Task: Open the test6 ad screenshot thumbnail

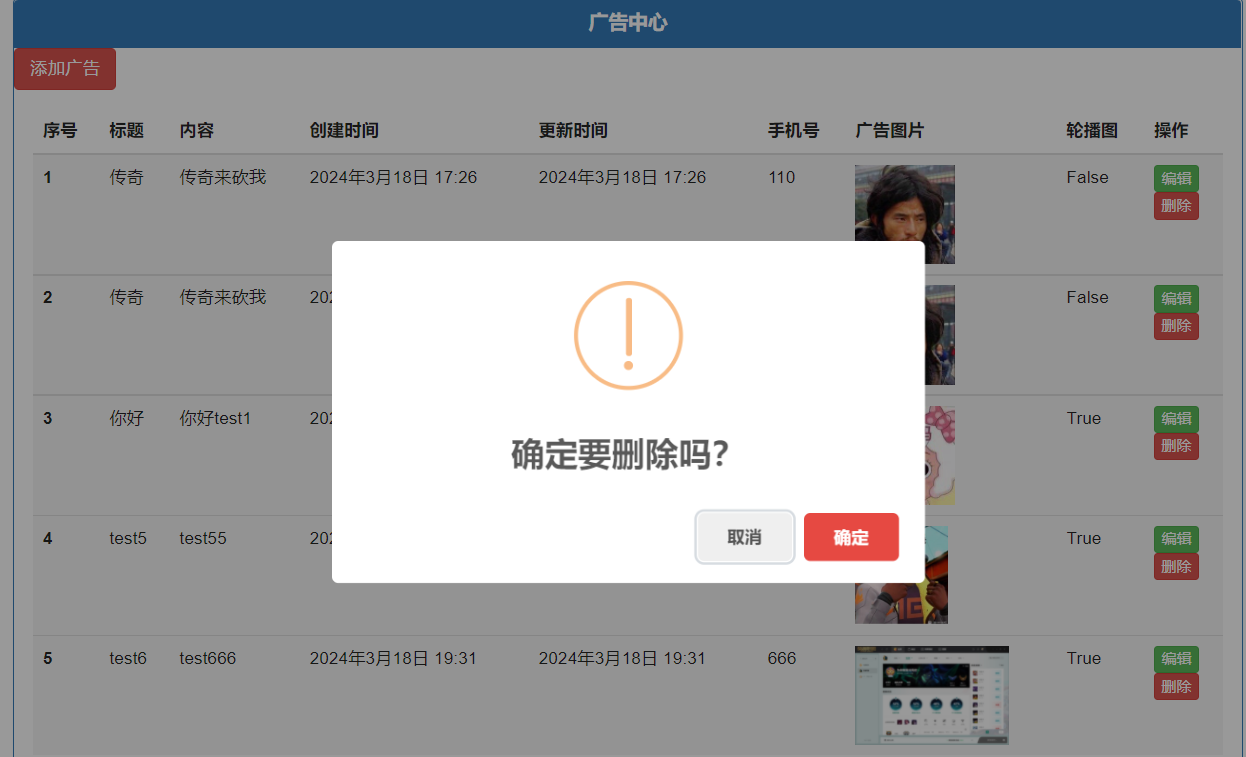Action: pos(932,695)
